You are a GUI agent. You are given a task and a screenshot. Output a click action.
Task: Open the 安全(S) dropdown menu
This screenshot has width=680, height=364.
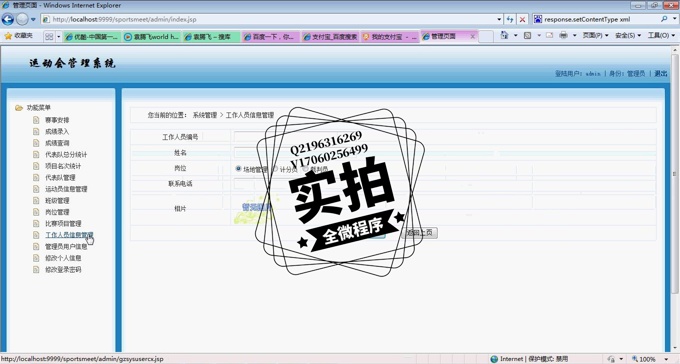[x=628, y=36]
